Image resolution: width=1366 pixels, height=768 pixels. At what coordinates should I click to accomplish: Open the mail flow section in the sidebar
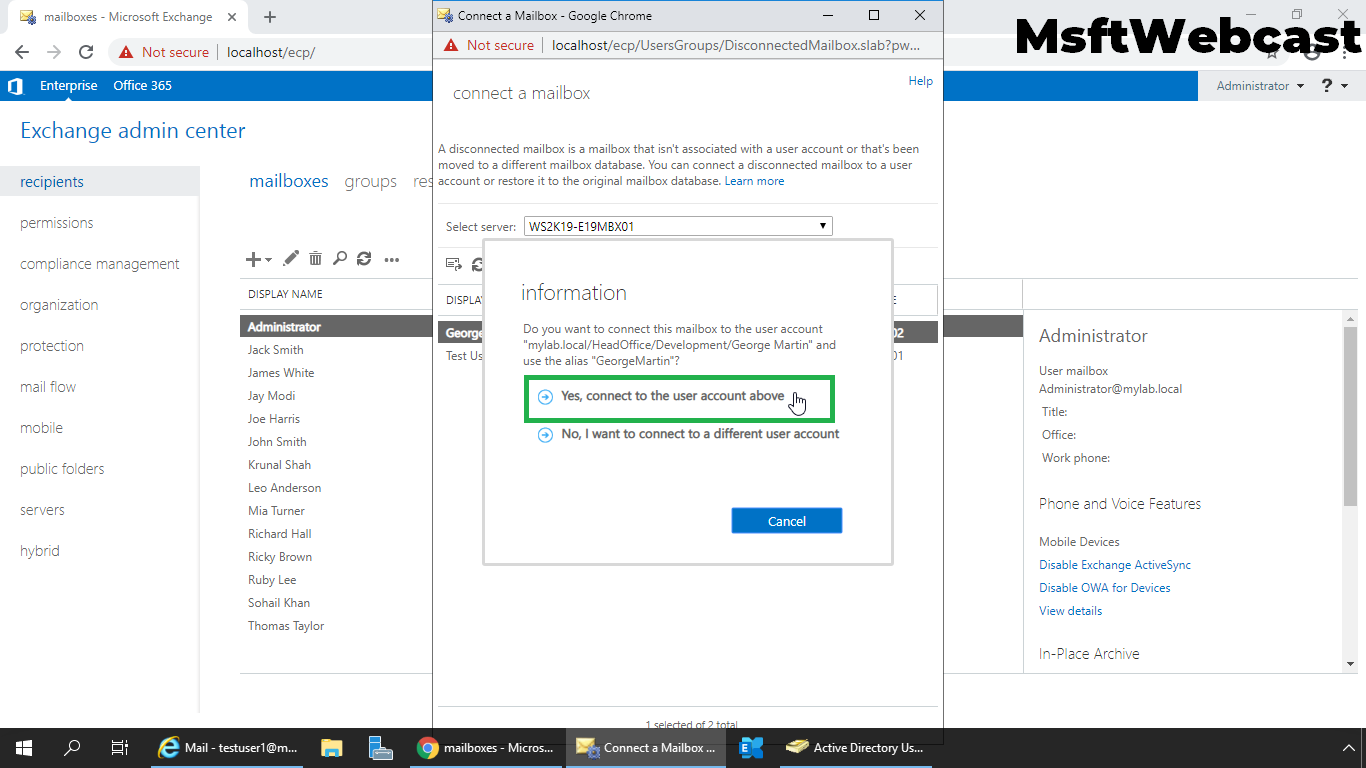tap(47, 386)
